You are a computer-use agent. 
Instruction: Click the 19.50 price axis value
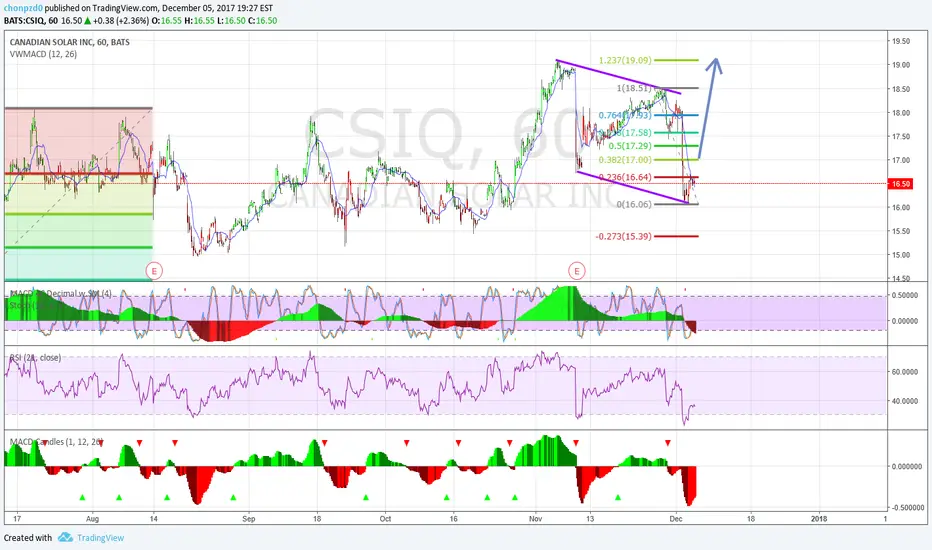point(900,41)
